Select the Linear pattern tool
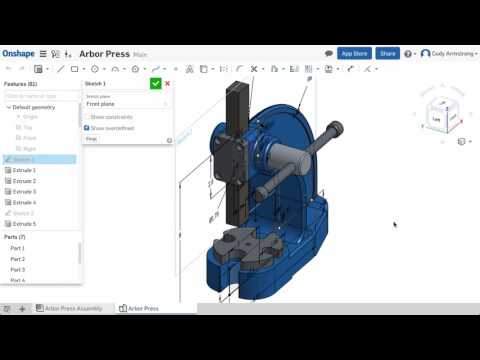Screen dimensions: 480x360 click(309, 69)
